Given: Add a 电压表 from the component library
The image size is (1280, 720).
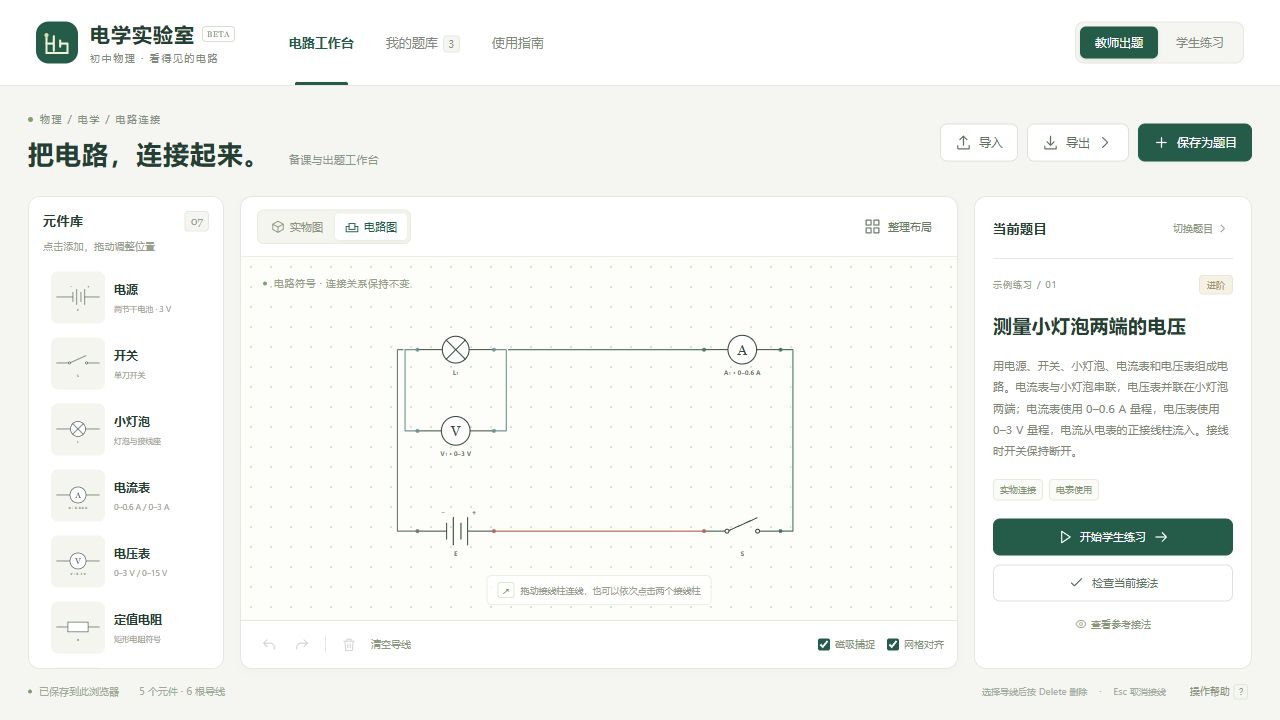Looking at the screenshot, I should pyautogui.click(x=126, y=562).
